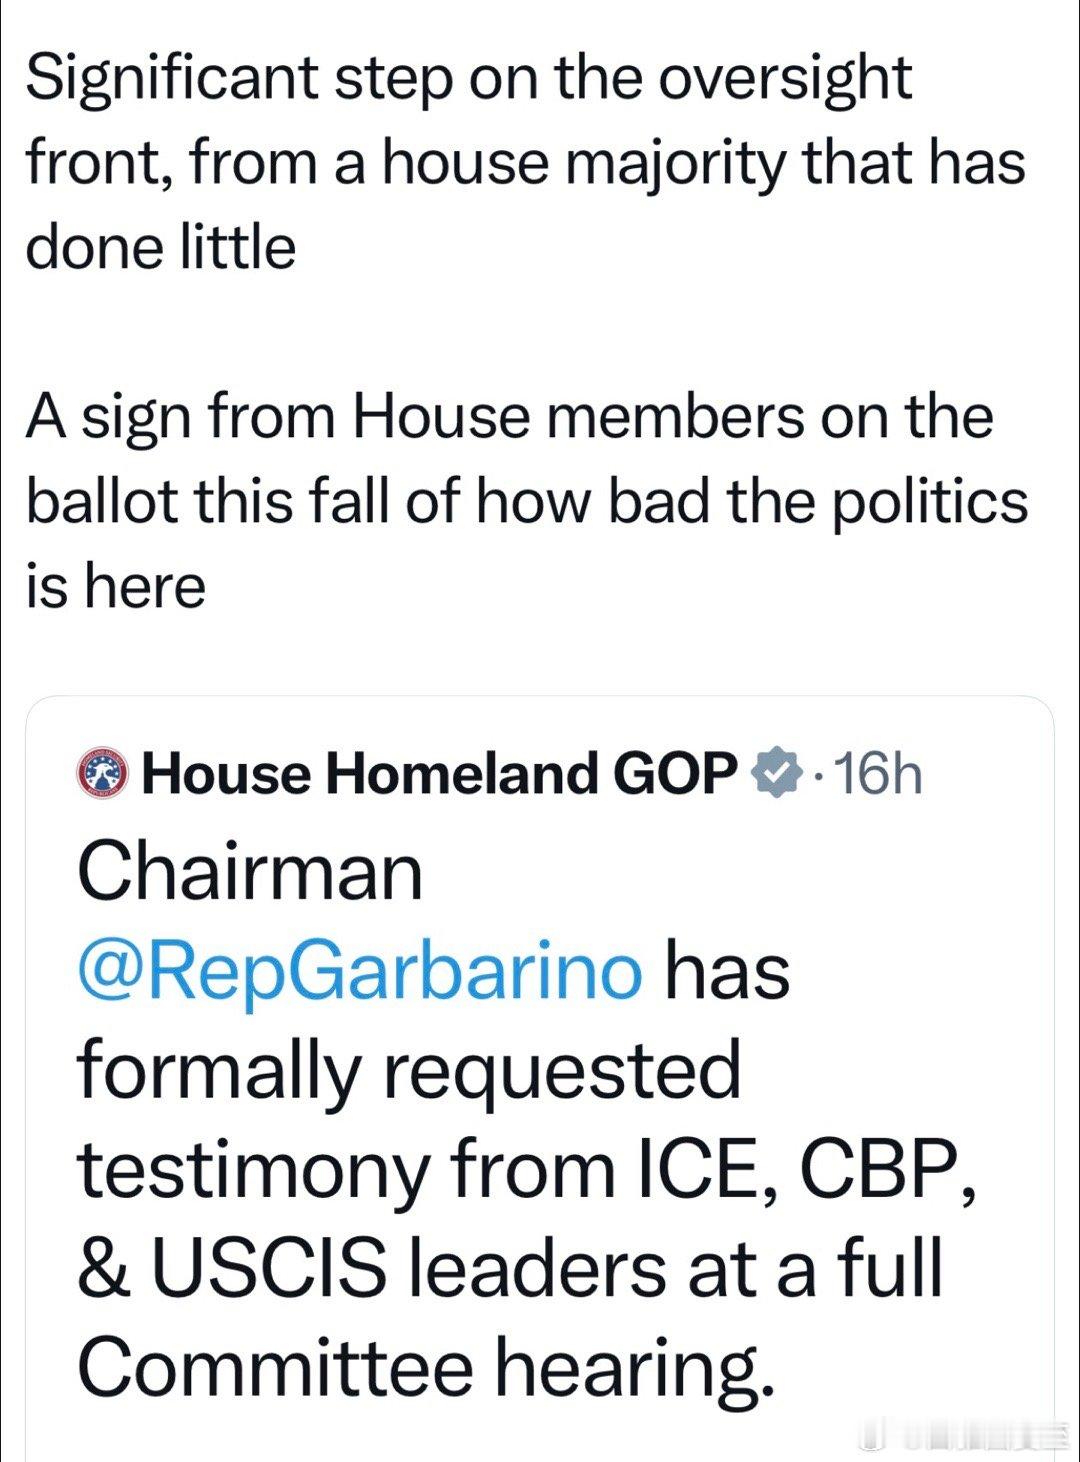Image resolution: width=1080 pixels, height=1462 pixels.
Task: Click the 16h timestamp
Action: pyautogui.click(x=877, y=773)
